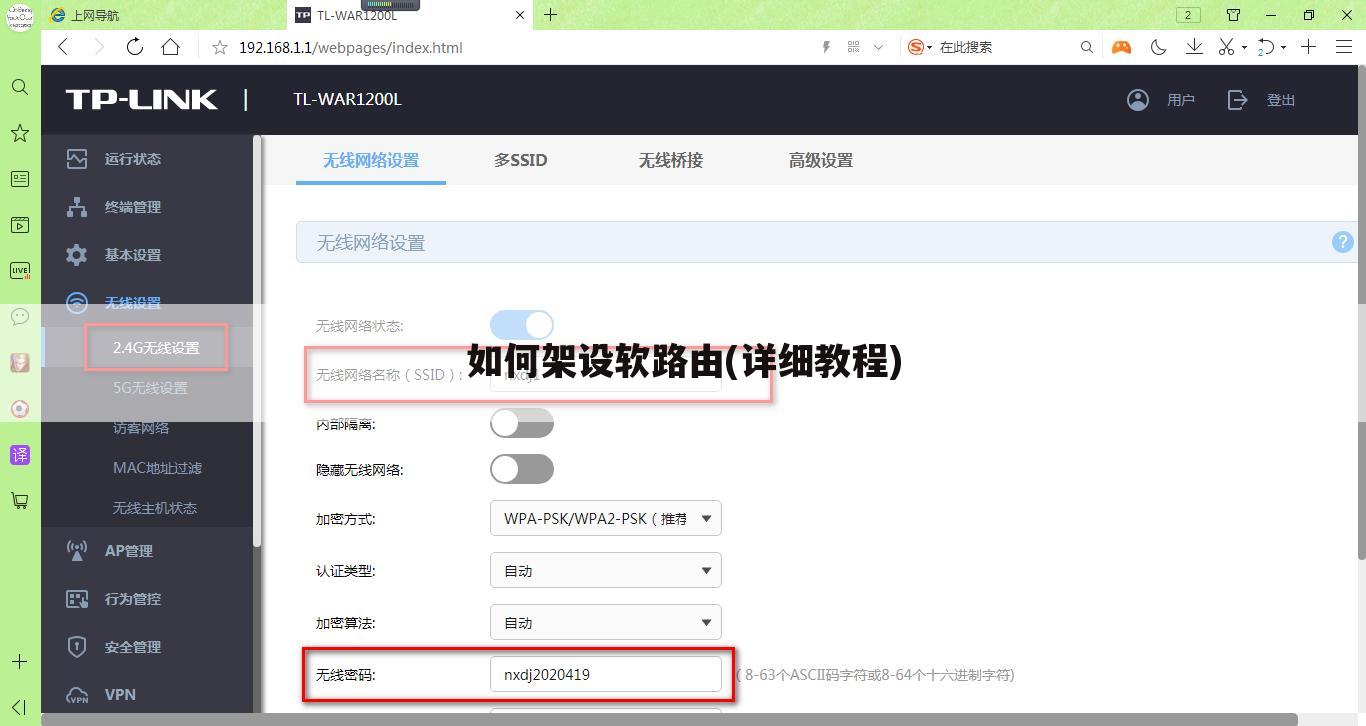Open 终端管理 via its network icon
The height and width of the screenshot is (726, 1366).
tap(76, 207)
